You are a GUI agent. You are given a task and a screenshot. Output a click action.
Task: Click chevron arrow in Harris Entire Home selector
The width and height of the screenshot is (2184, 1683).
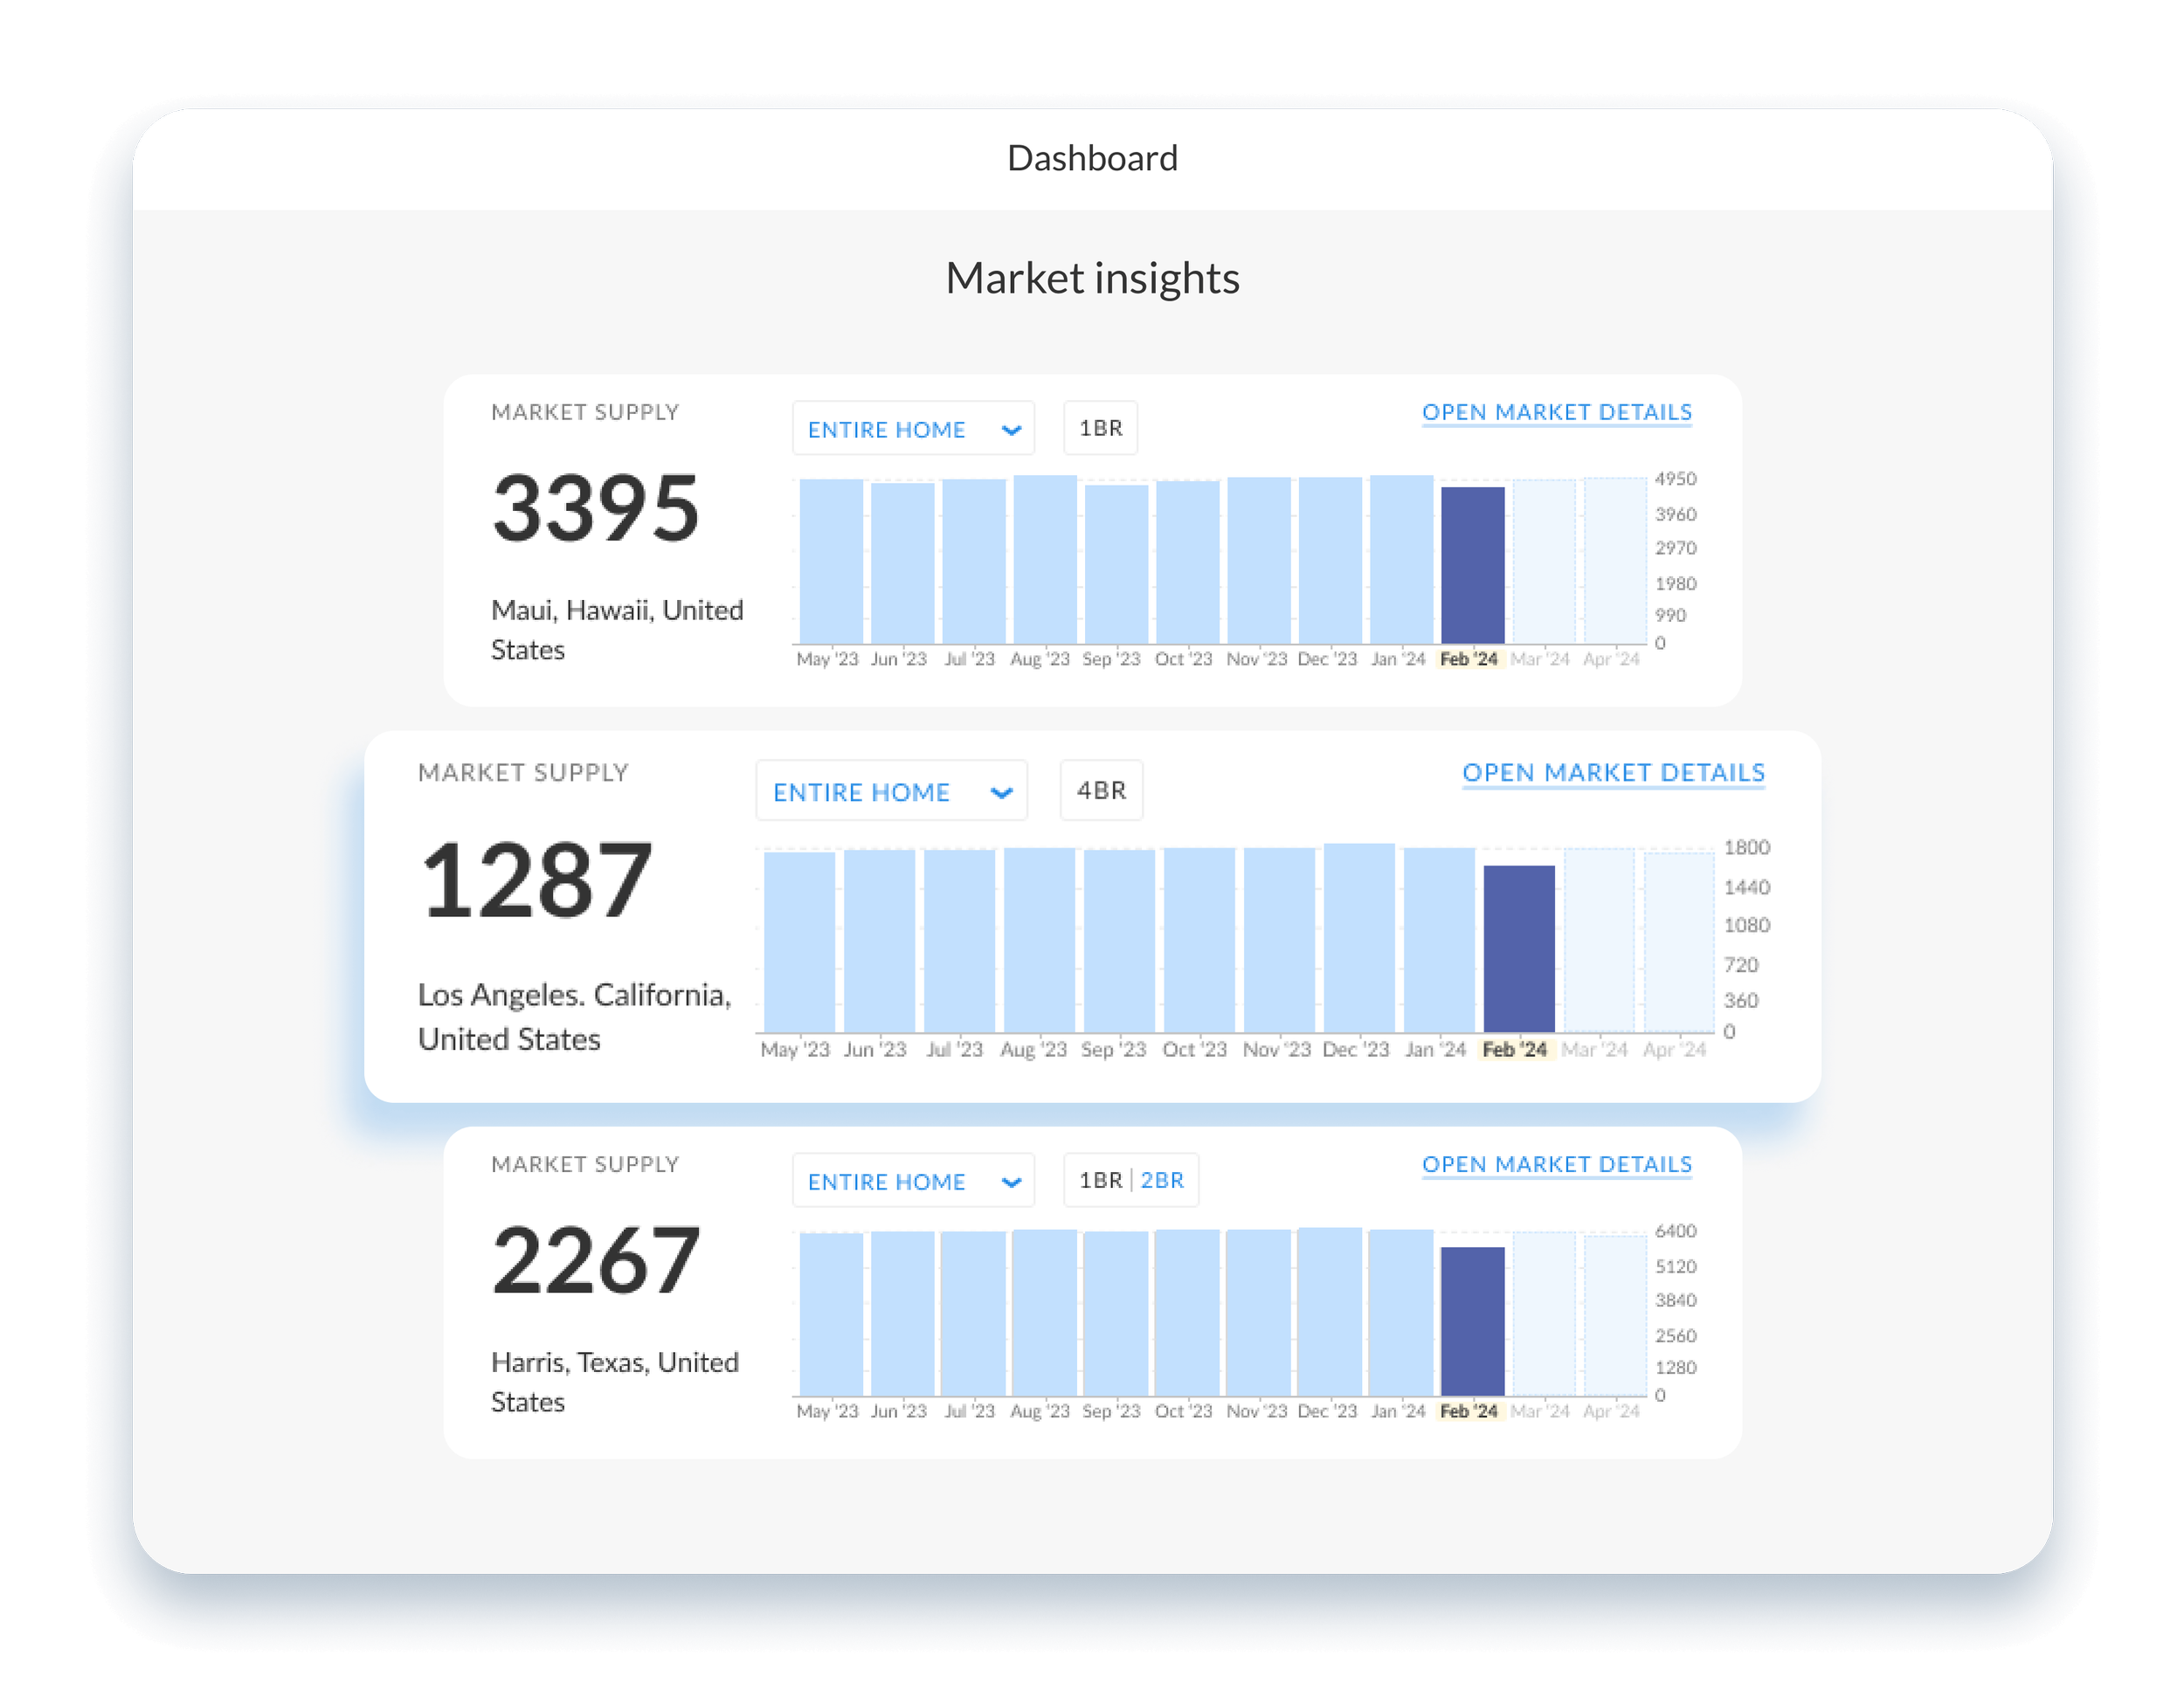pos(1011,1182)
